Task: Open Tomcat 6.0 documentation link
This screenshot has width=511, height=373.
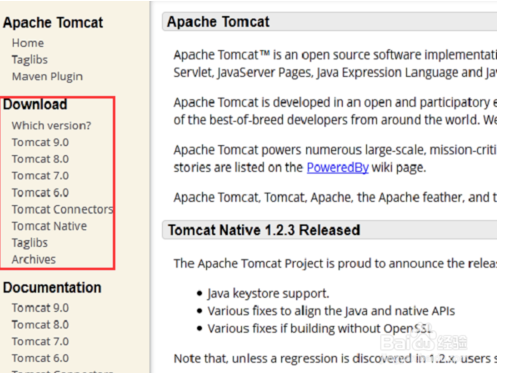Action: [x=40, y=358]
